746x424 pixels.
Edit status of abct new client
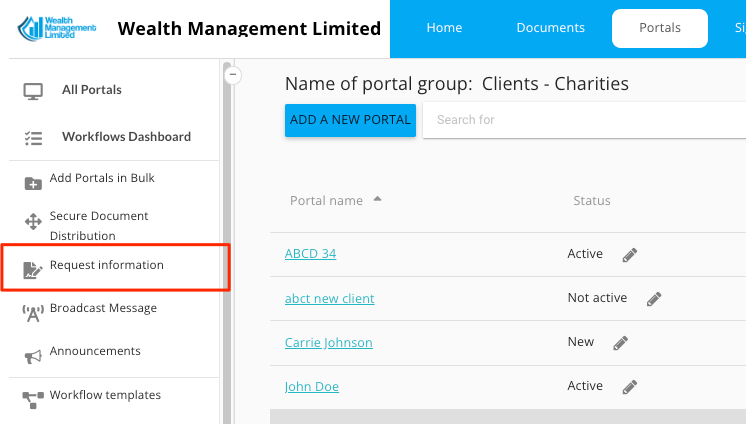[653, 299]
